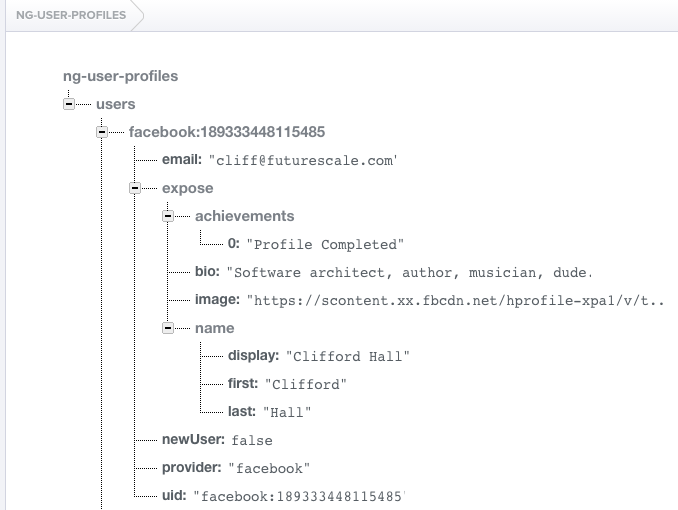The width and height of the screenshot is (678, 510).
Task: Collapse the users node
Action: (x=69, y=104)
